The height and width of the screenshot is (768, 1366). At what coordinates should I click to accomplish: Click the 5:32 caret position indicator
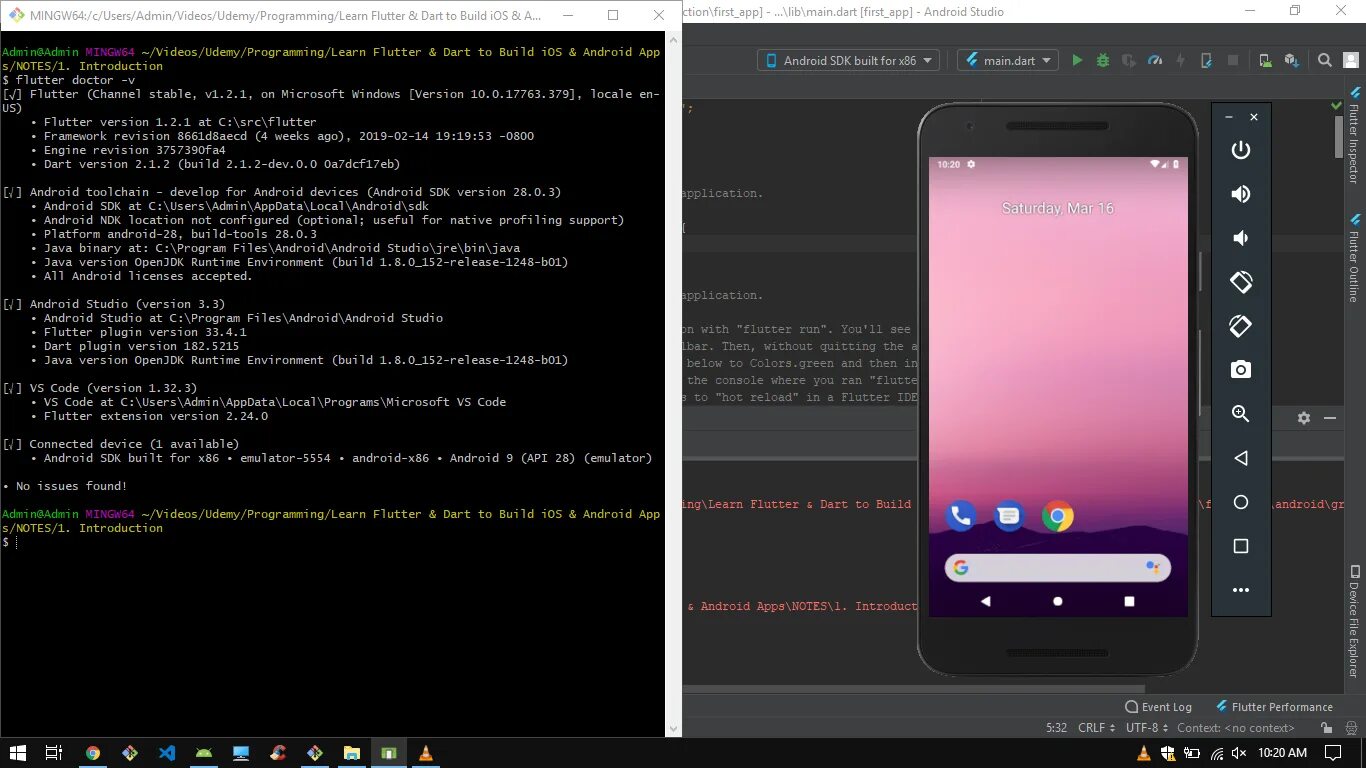(x=1056, y=728)
